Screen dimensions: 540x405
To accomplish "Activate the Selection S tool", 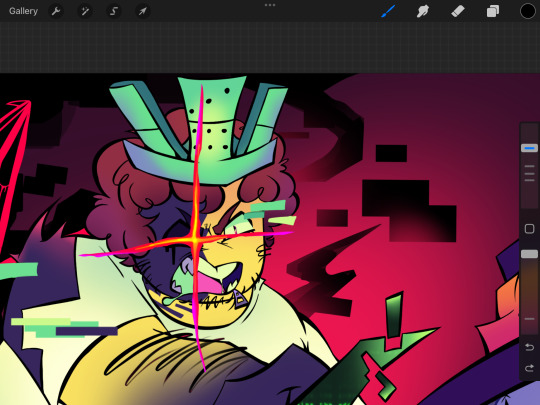I will (x=114, y=11).
